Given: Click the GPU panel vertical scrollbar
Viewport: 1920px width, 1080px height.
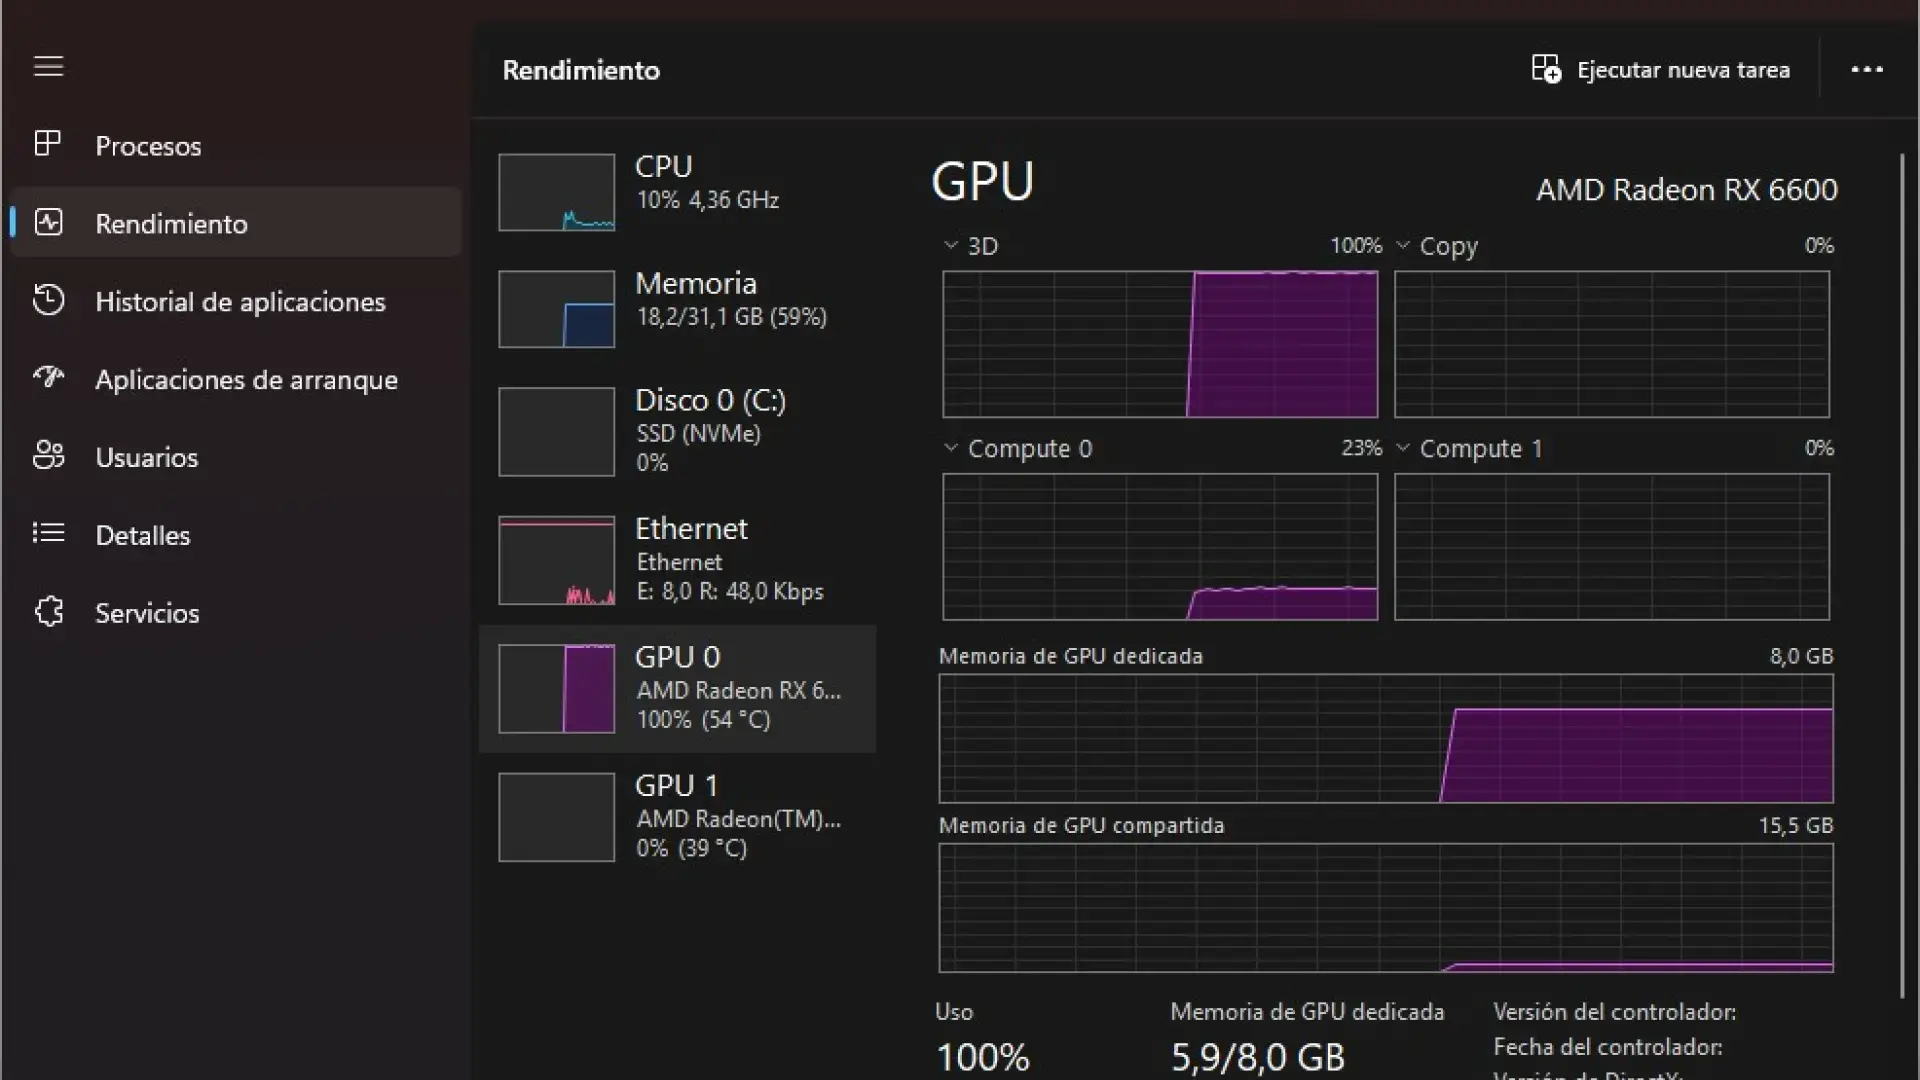Looking at the screenshot, I should (1901, 575).
